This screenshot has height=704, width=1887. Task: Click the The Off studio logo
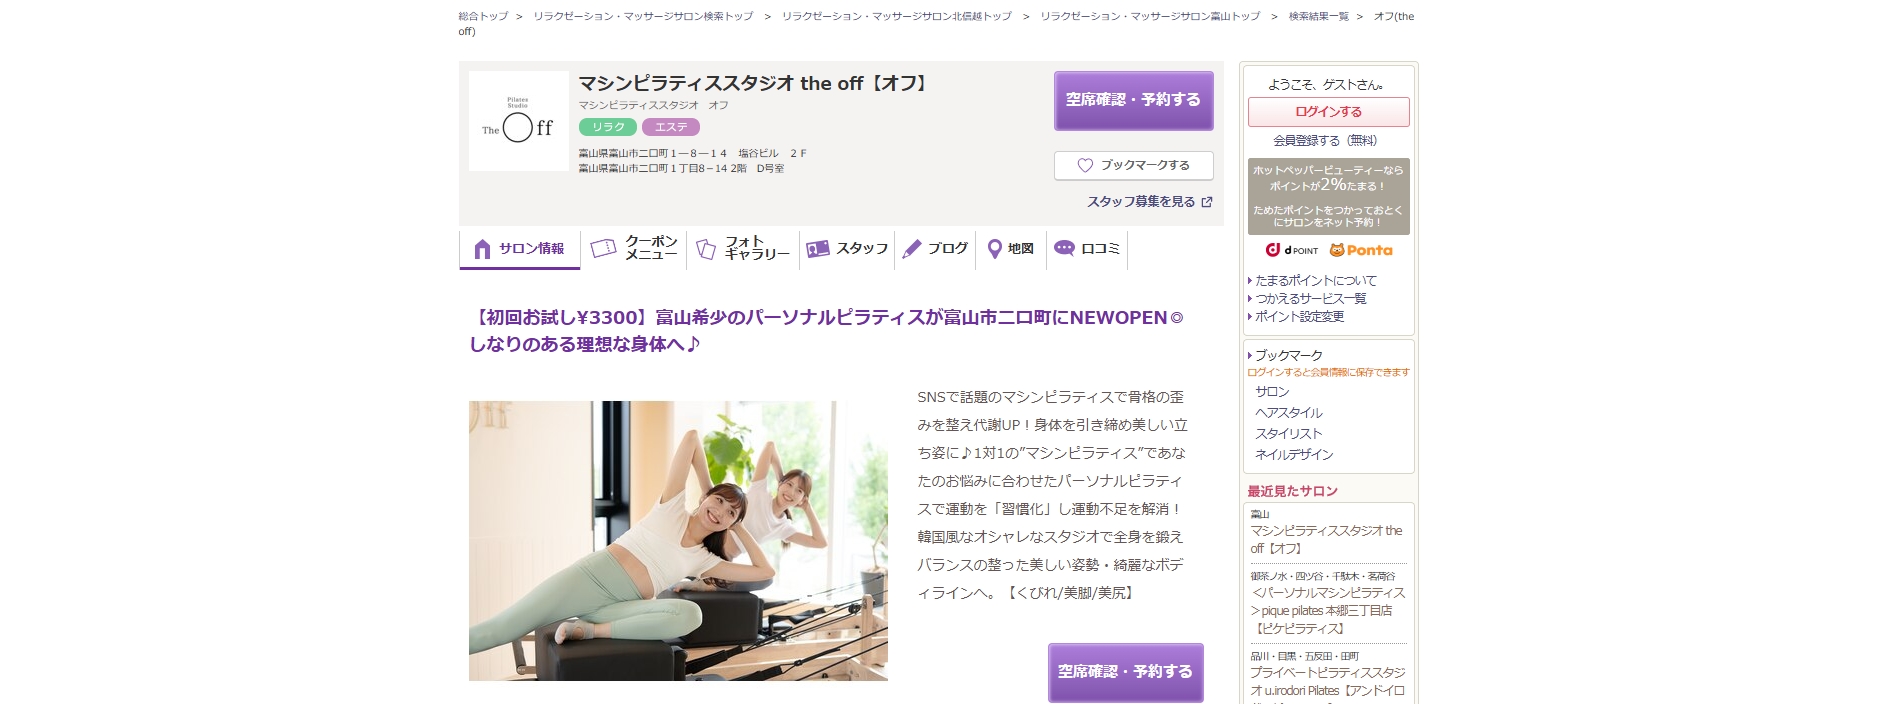[x=518, y=121]
